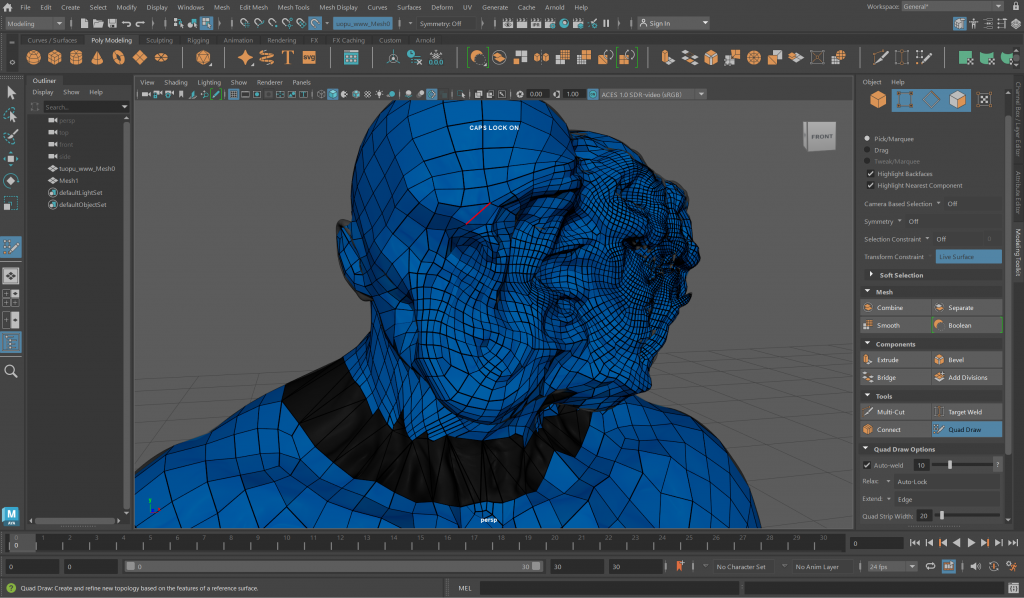
Task: Open the Symmetry dropdown in Modeling Toolkit
Action: point(900,221)
